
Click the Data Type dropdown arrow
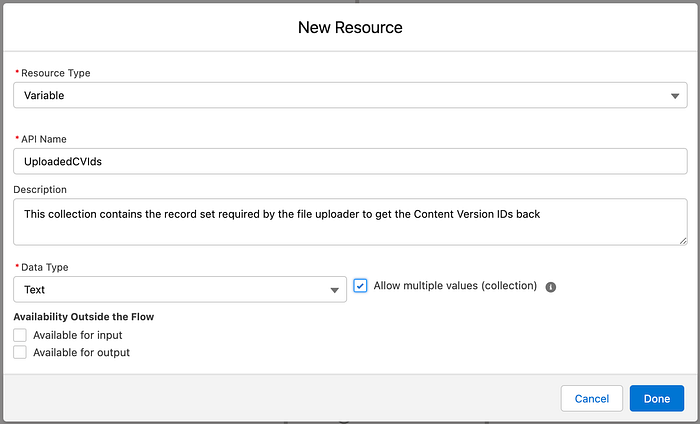click(x=335, y=290)
